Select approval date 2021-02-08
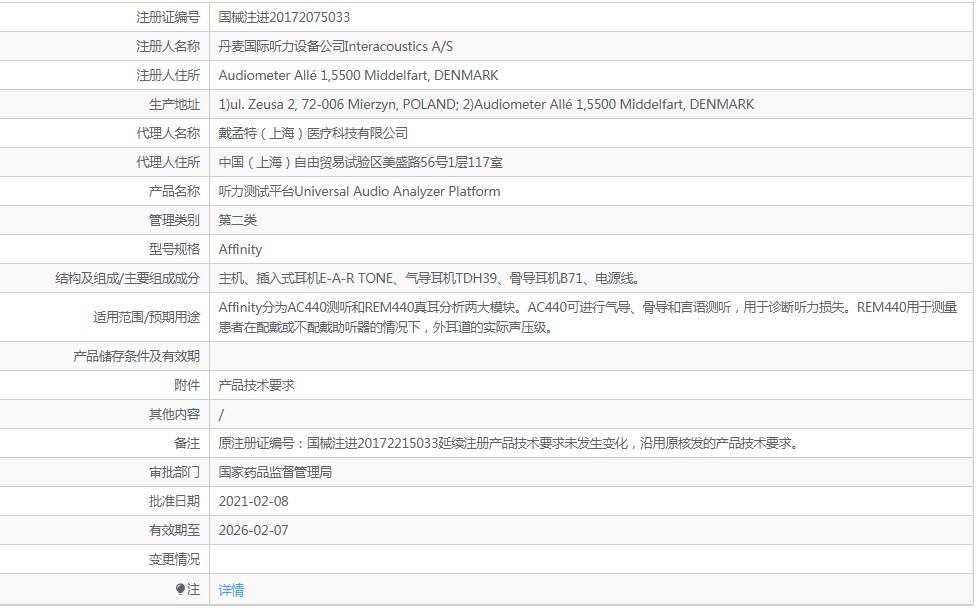The image size is (976, 610). (x=253, y=501)
